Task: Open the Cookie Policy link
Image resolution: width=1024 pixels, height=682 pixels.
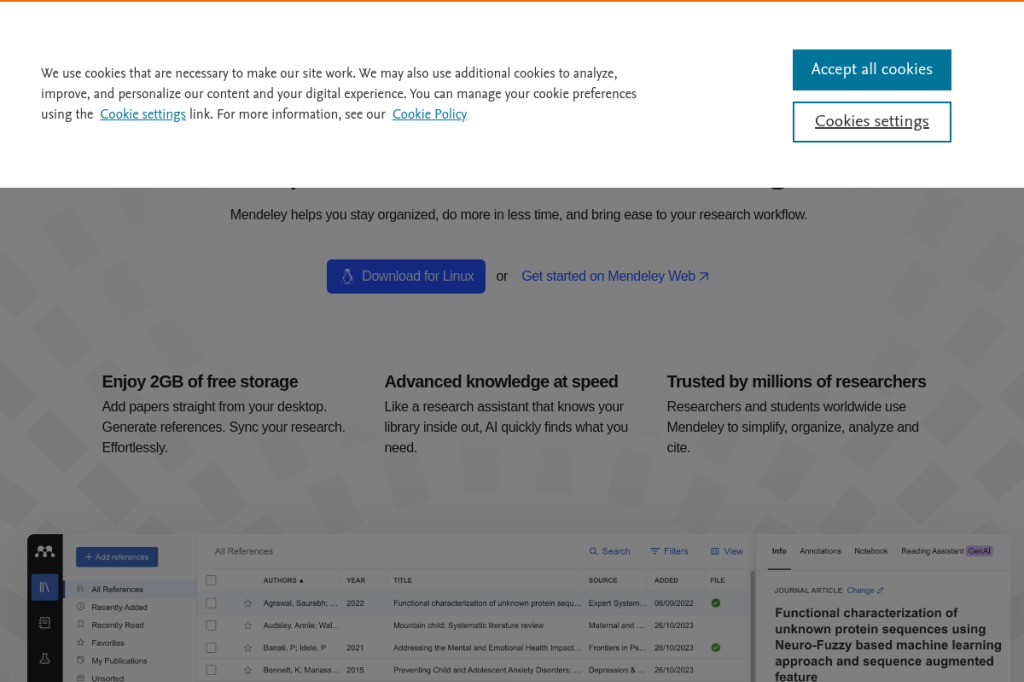Action: [x=429, y=114]
